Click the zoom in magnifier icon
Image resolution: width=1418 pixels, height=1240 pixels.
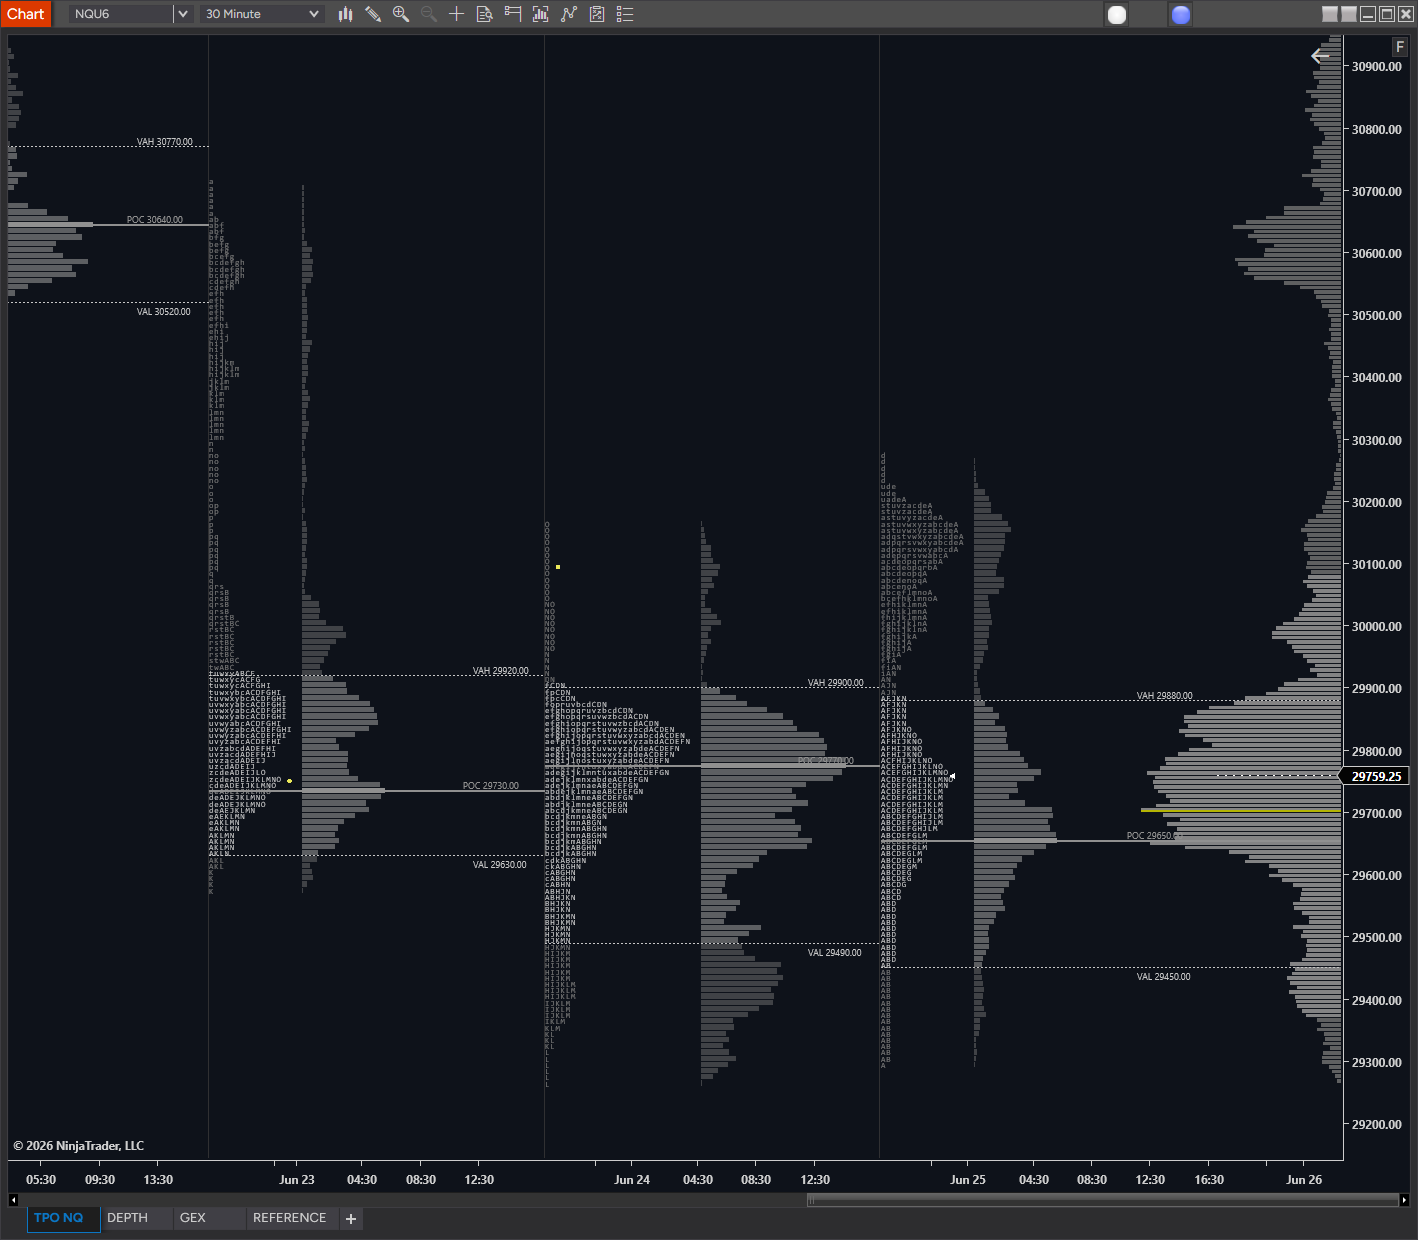401,14
